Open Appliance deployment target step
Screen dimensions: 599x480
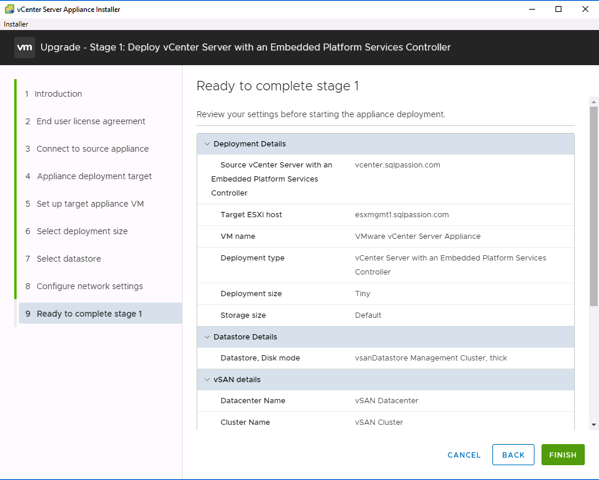[88, 176]
